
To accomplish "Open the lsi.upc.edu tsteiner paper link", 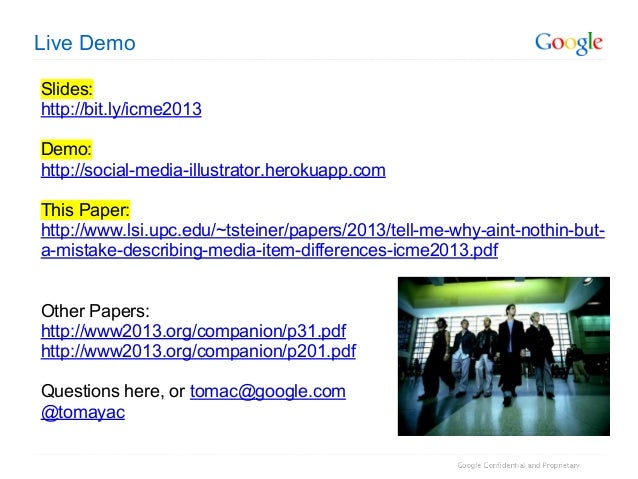I will tap(323, 240).
